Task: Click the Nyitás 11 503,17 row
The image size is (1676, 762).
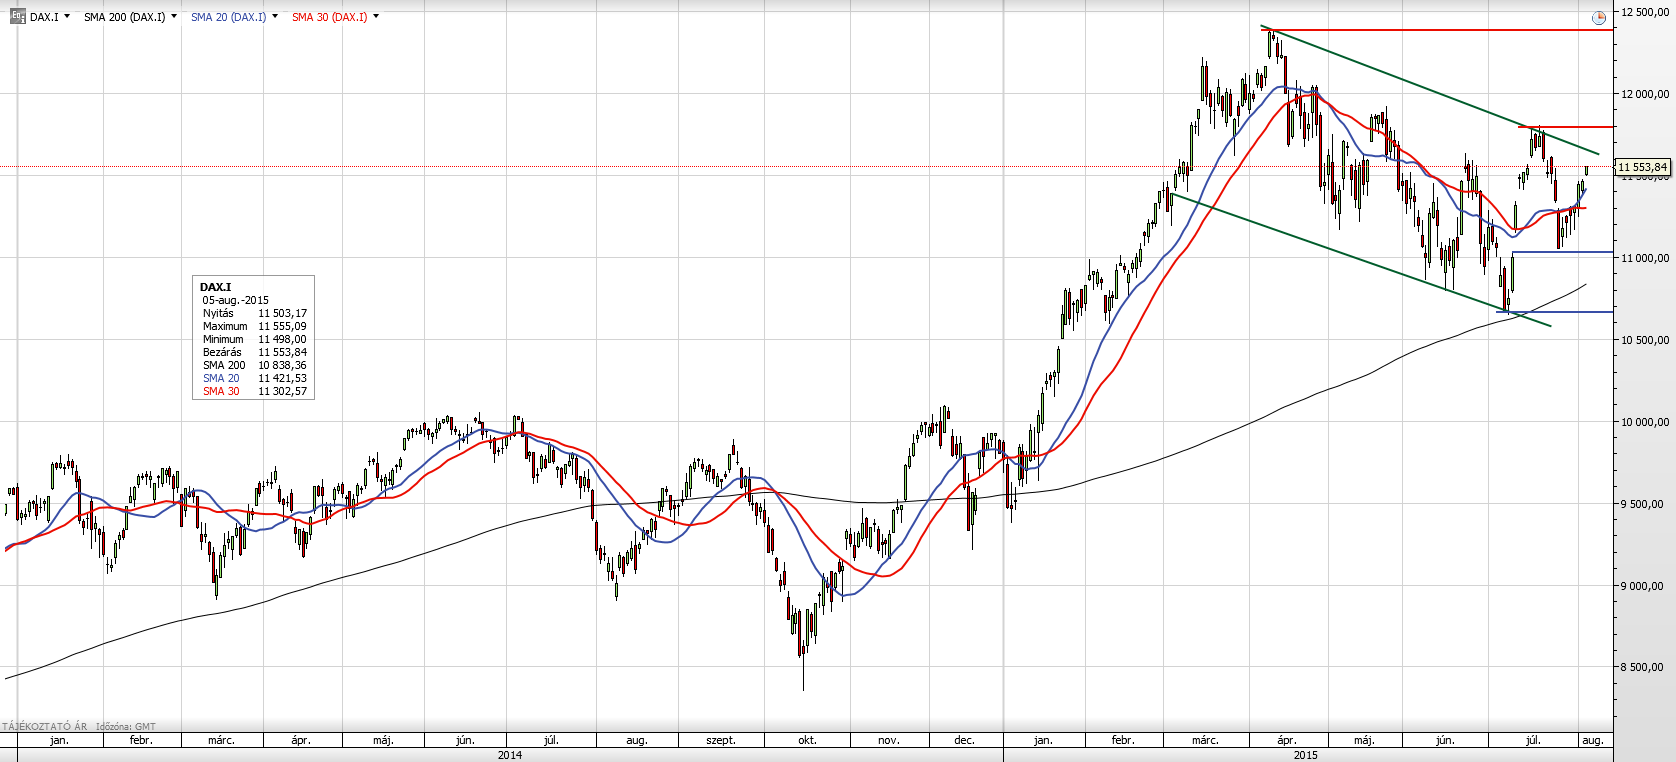Action: [254, 313]
